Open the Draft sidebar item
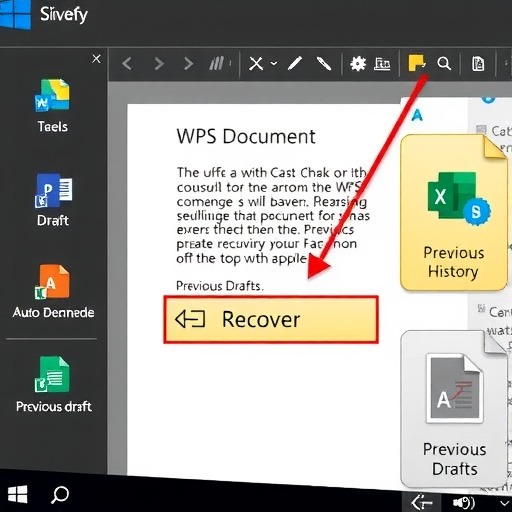This screenshot has width=512, height=512. 53,200
